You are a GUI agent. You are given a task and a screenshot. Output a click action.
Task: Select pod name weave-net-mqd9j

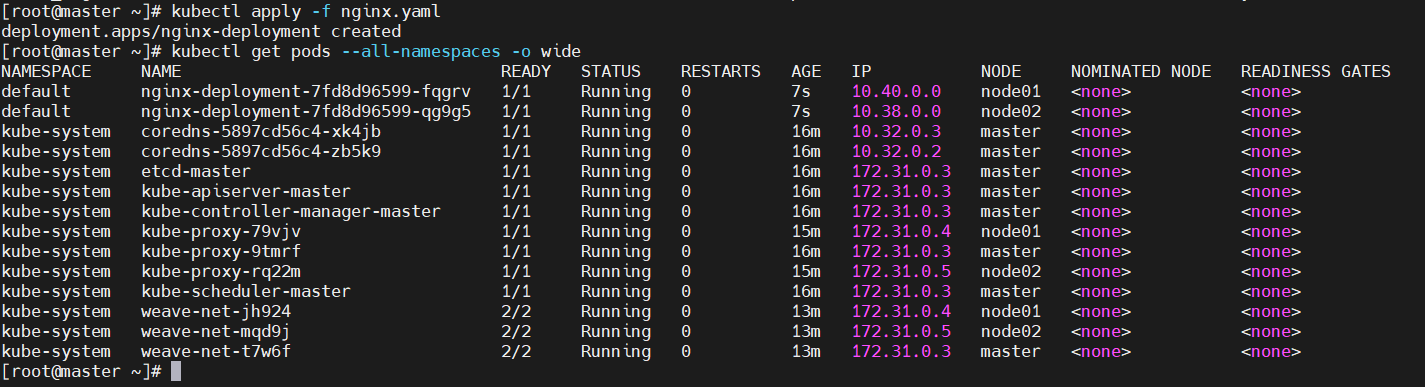[216, 331]
